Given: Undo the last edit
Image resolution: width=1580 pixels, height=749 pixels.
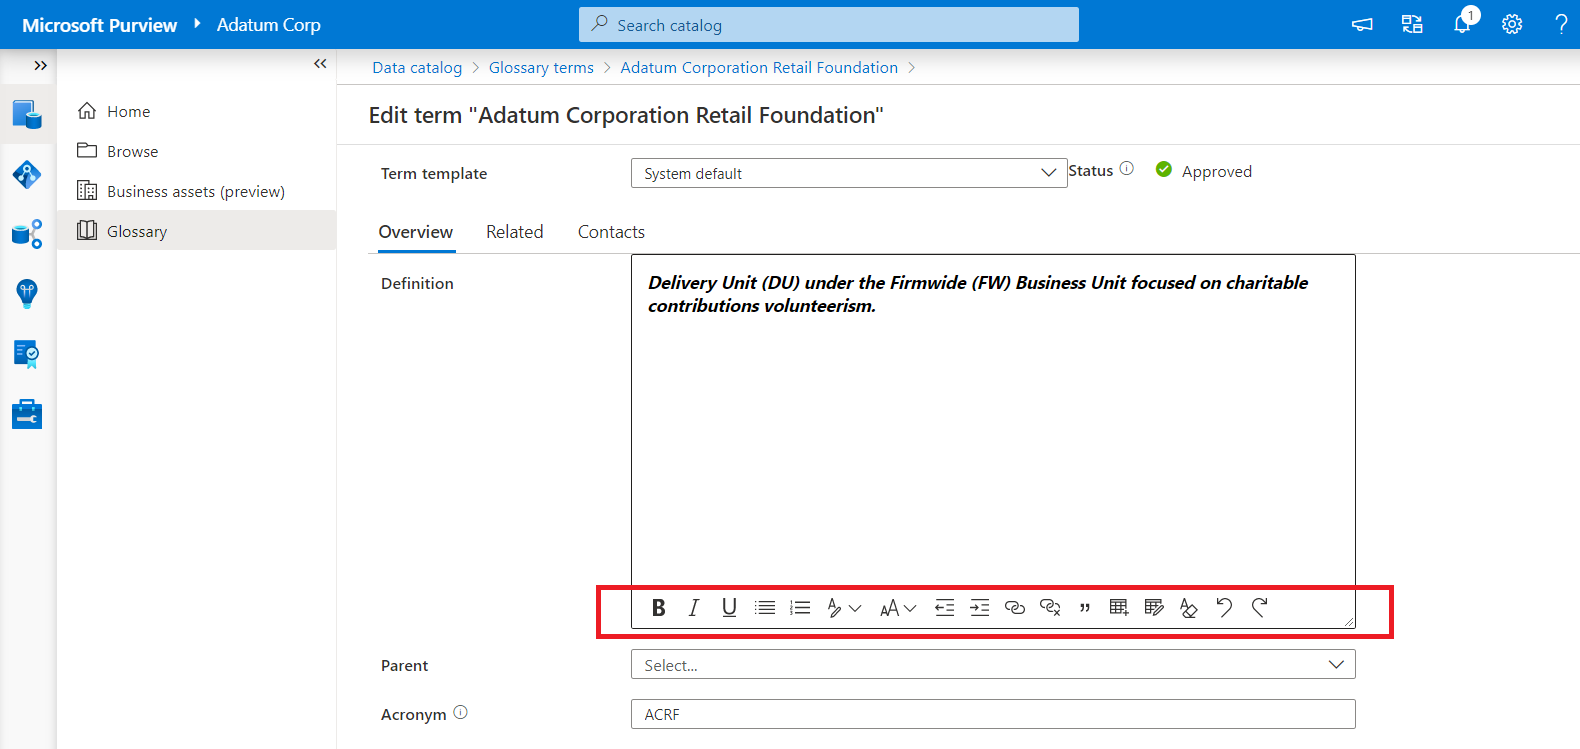Looking at the screenshot, I should [x=1224, y=608].
